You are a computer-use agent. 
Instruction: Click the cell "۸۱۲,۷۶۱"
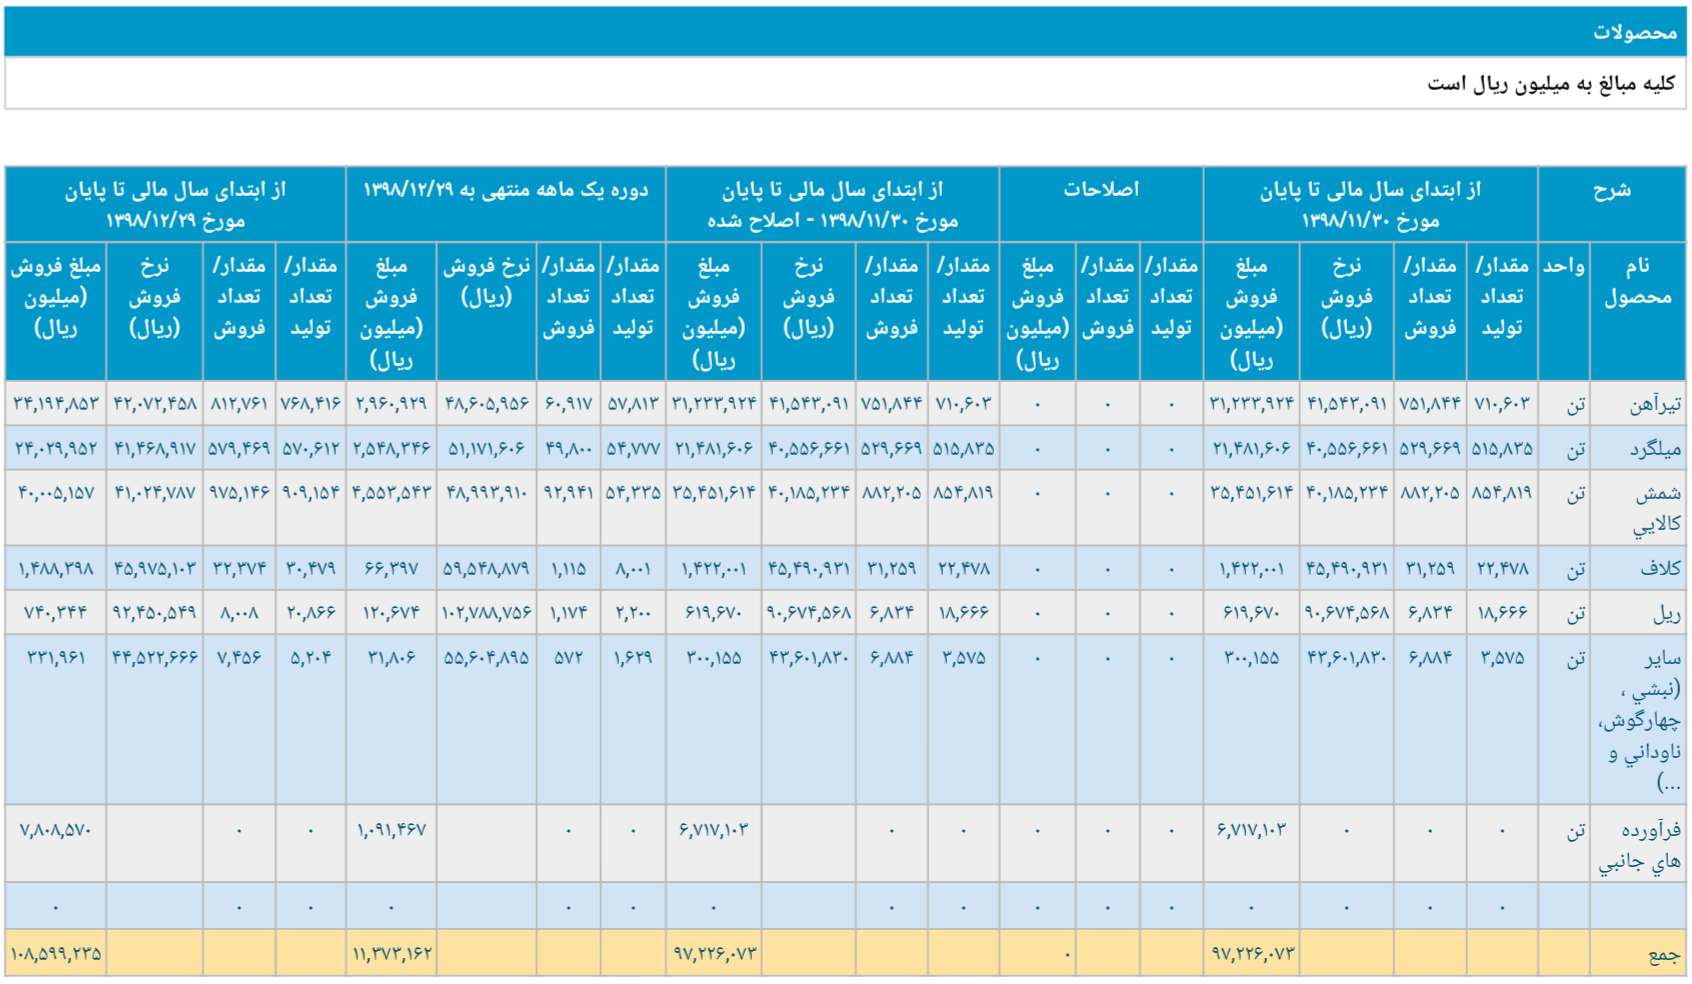click(239, 404)
